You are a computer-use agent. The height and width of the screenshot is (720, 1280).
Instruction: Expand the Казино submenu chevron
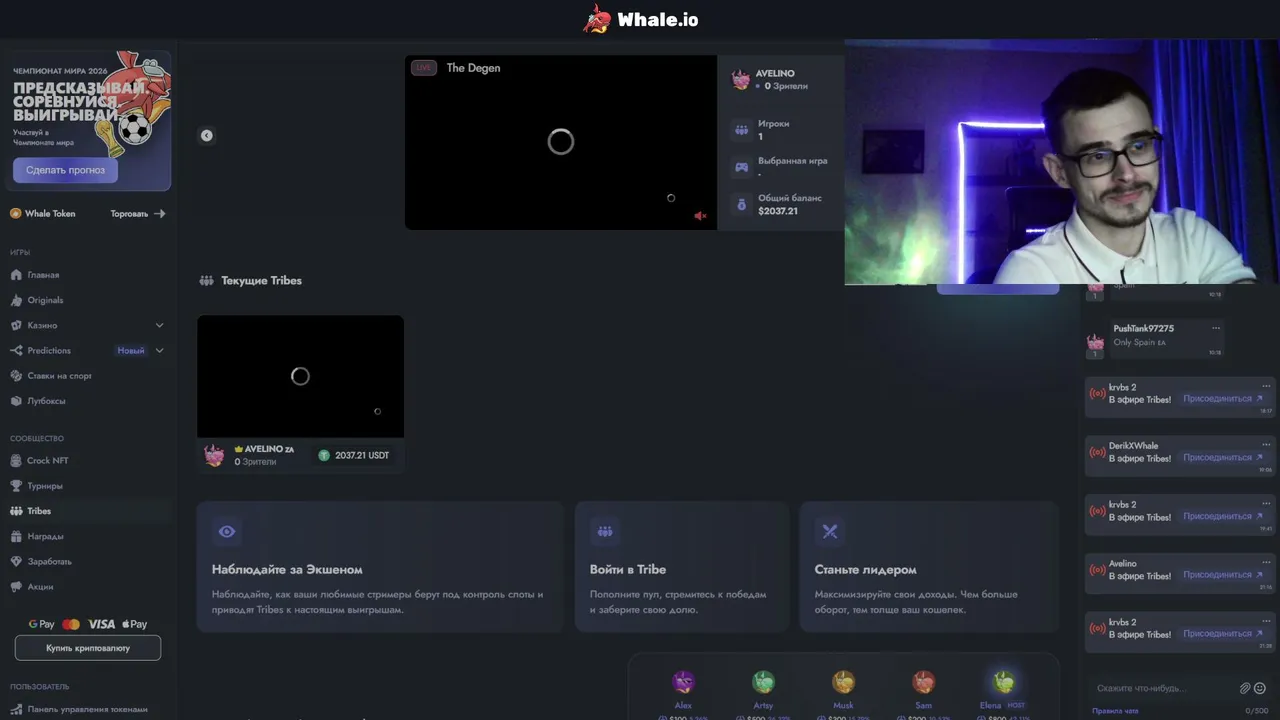(x=159, y=325)
